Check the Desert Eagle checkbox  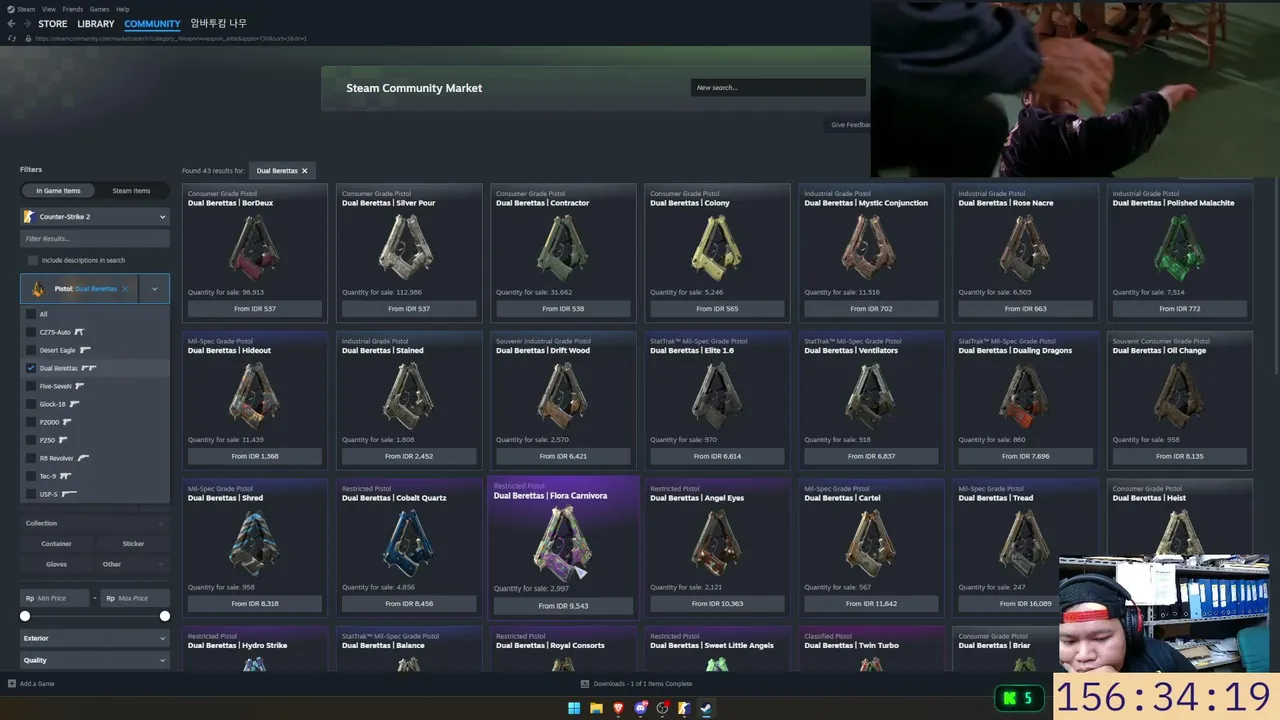coord(31,350)
